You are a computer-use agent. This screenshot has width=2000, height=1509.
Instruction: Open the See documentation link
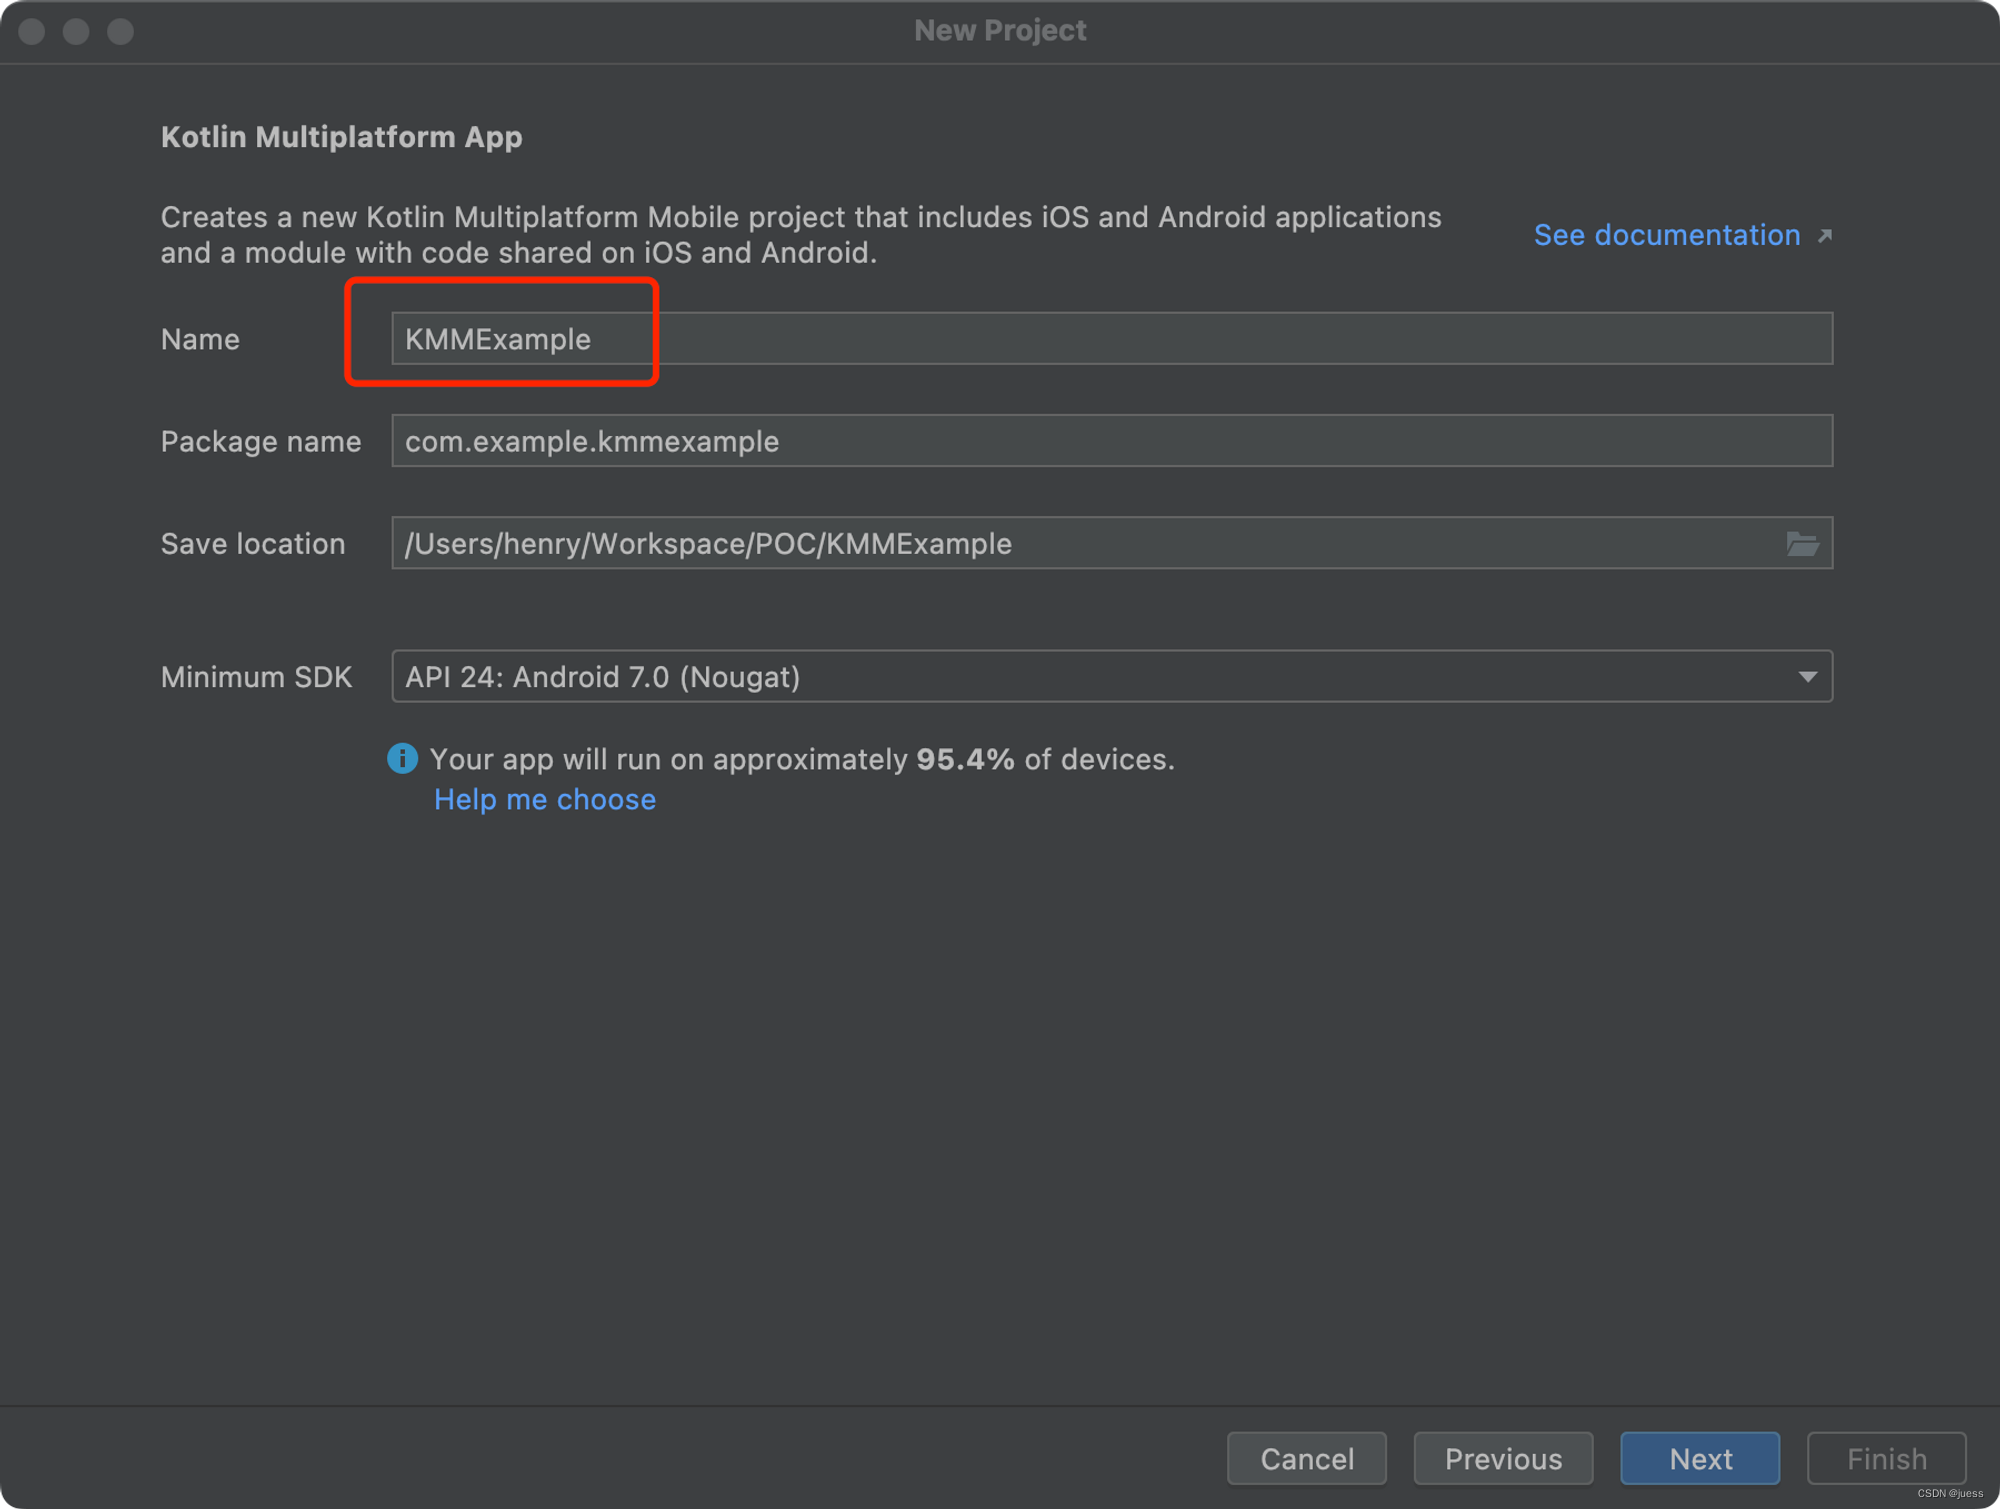(1666, 236)
